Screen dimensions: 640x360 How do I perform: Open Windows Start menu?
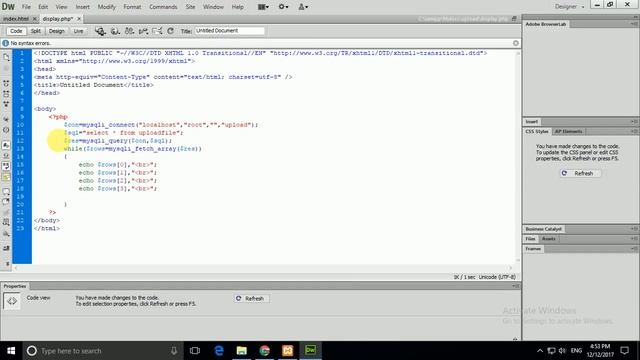click(11, 351)
